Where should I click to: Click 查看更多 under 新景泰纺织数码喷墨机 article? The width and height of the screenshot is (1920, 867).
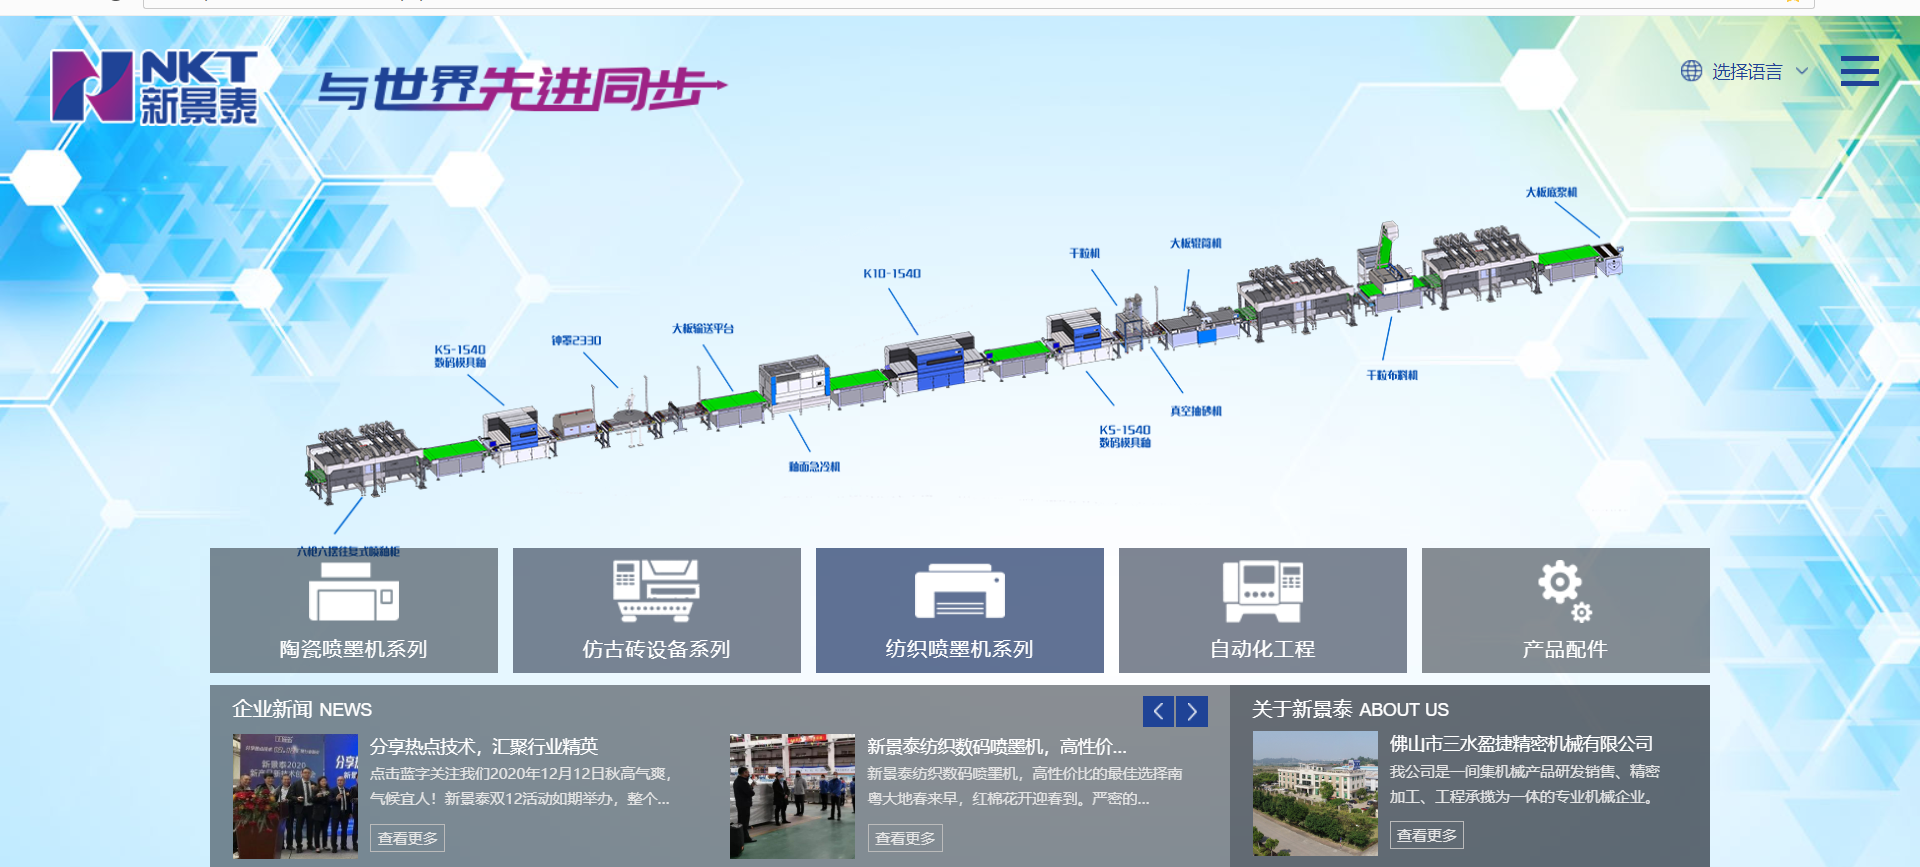[x=904, y=838]
